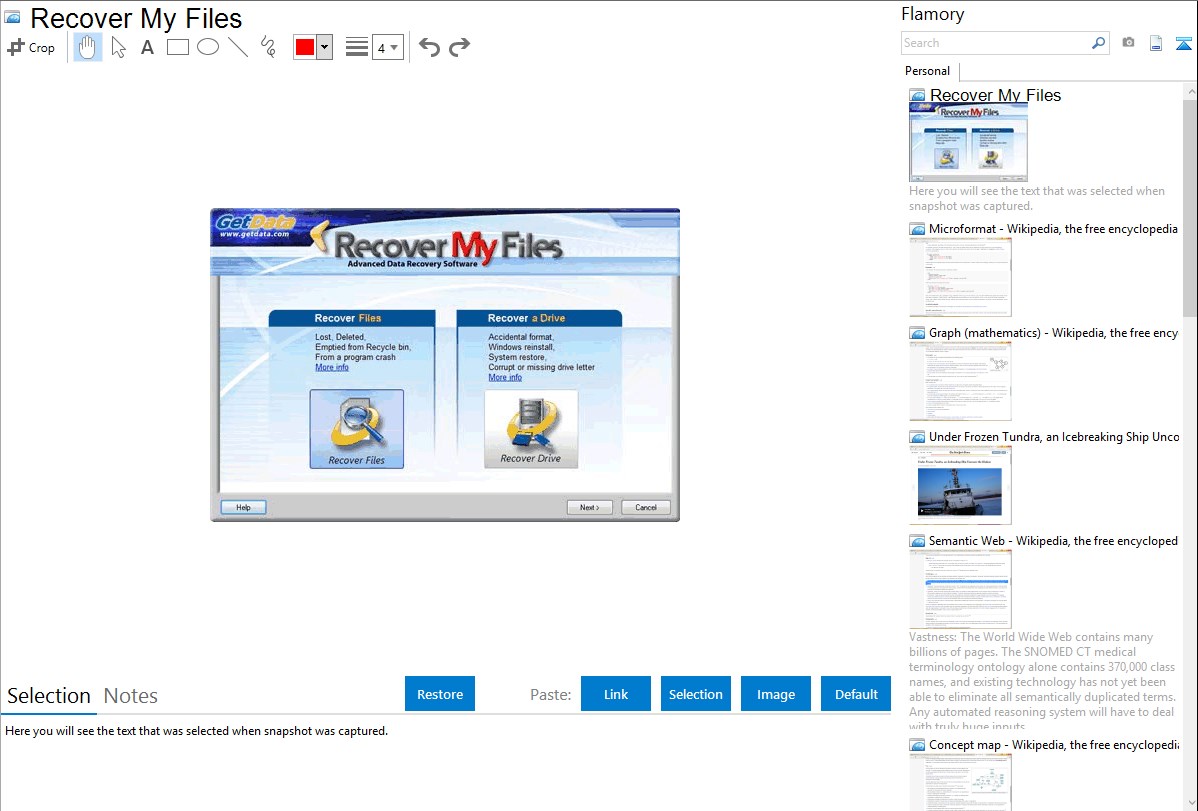Select the Crop tool

[x=31, y=47]
